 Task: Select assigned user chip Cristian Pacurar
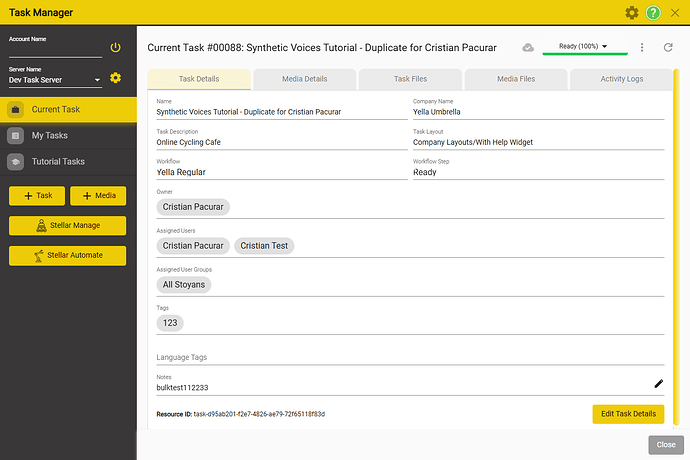[193, 246]
